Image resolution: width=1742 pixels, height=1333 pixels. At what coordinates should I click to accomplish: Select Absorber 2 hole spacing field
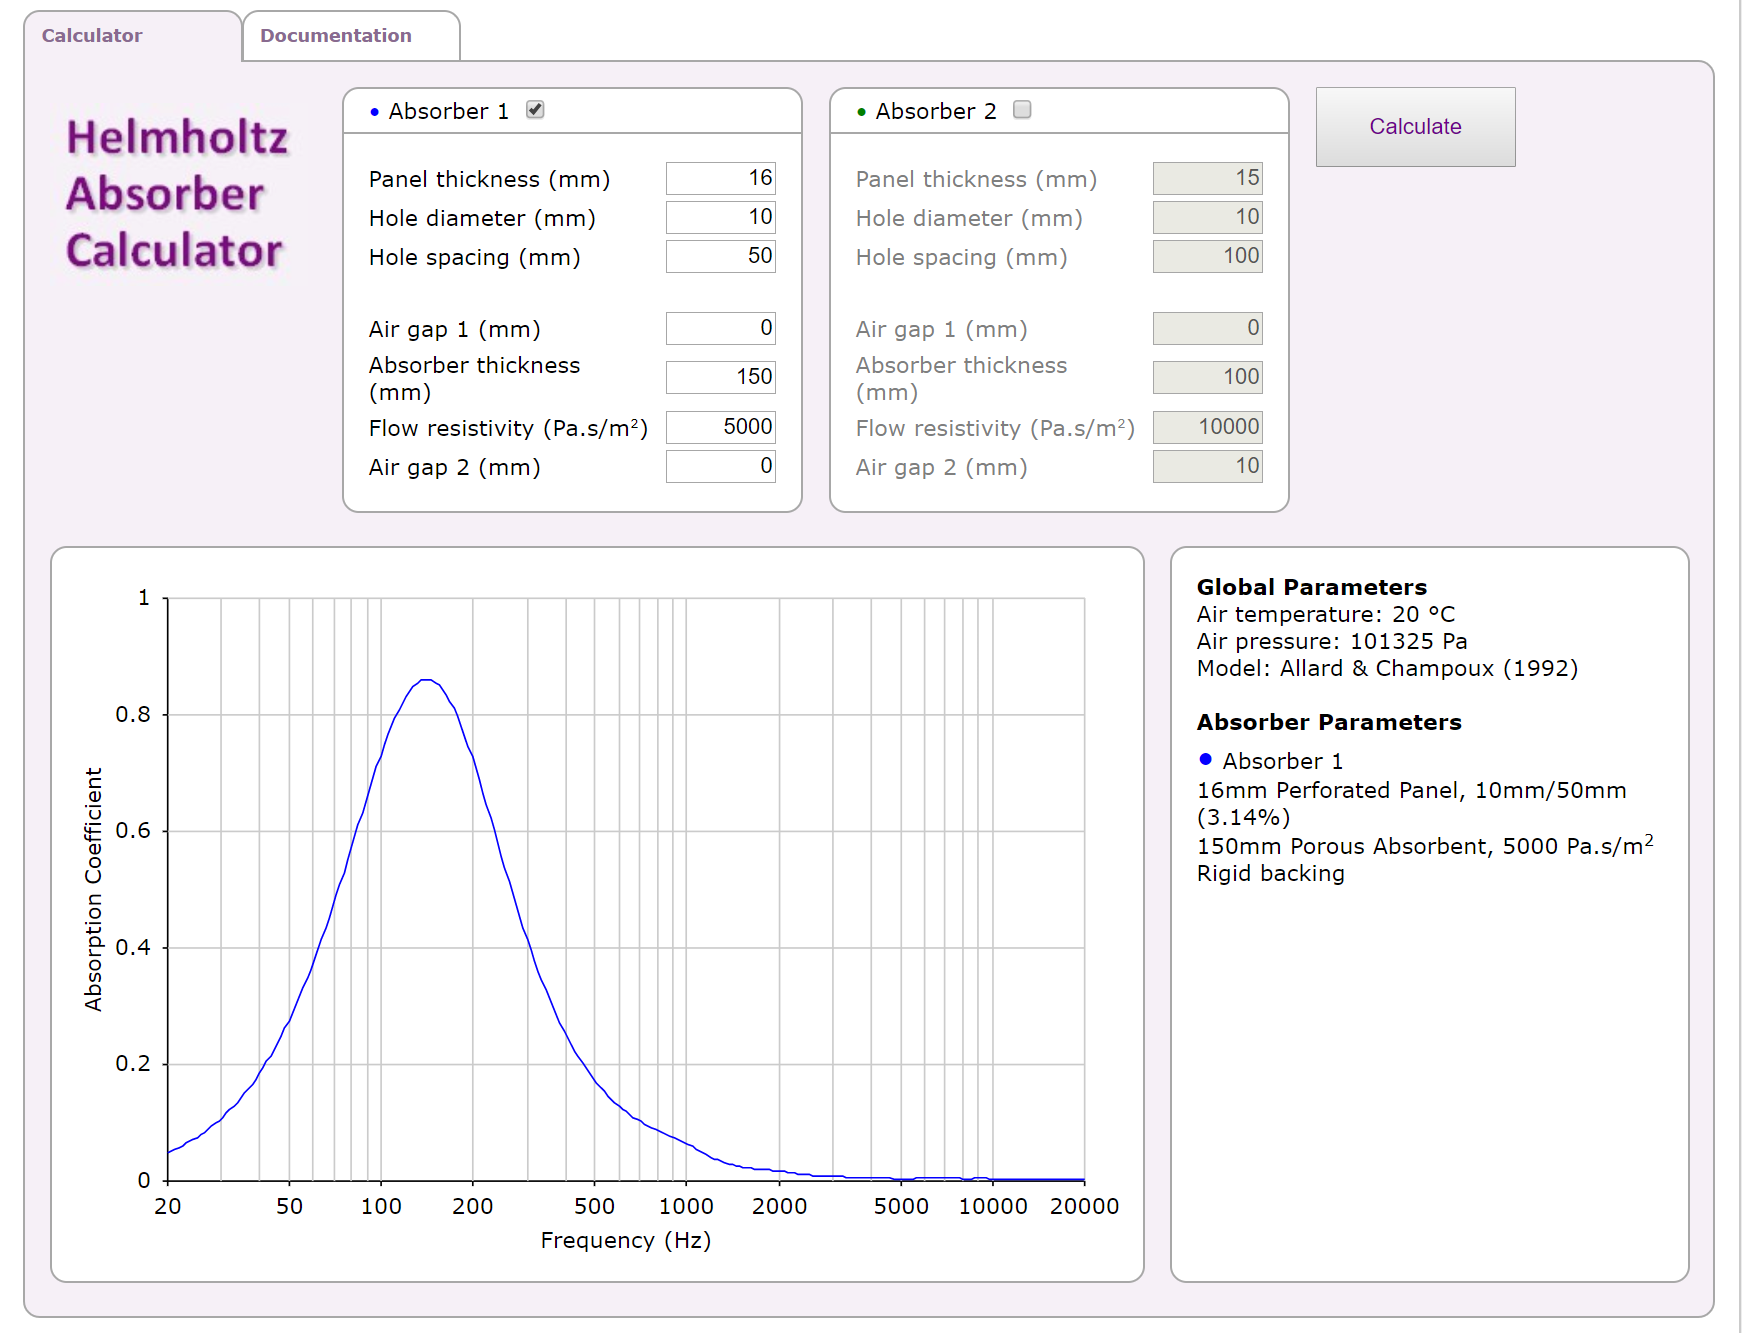pos(1208,256)
